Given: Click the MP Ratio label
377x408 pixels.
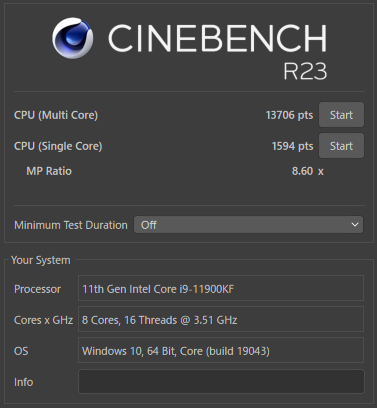Looking at the screenshot, I should (x=49, y=171).
